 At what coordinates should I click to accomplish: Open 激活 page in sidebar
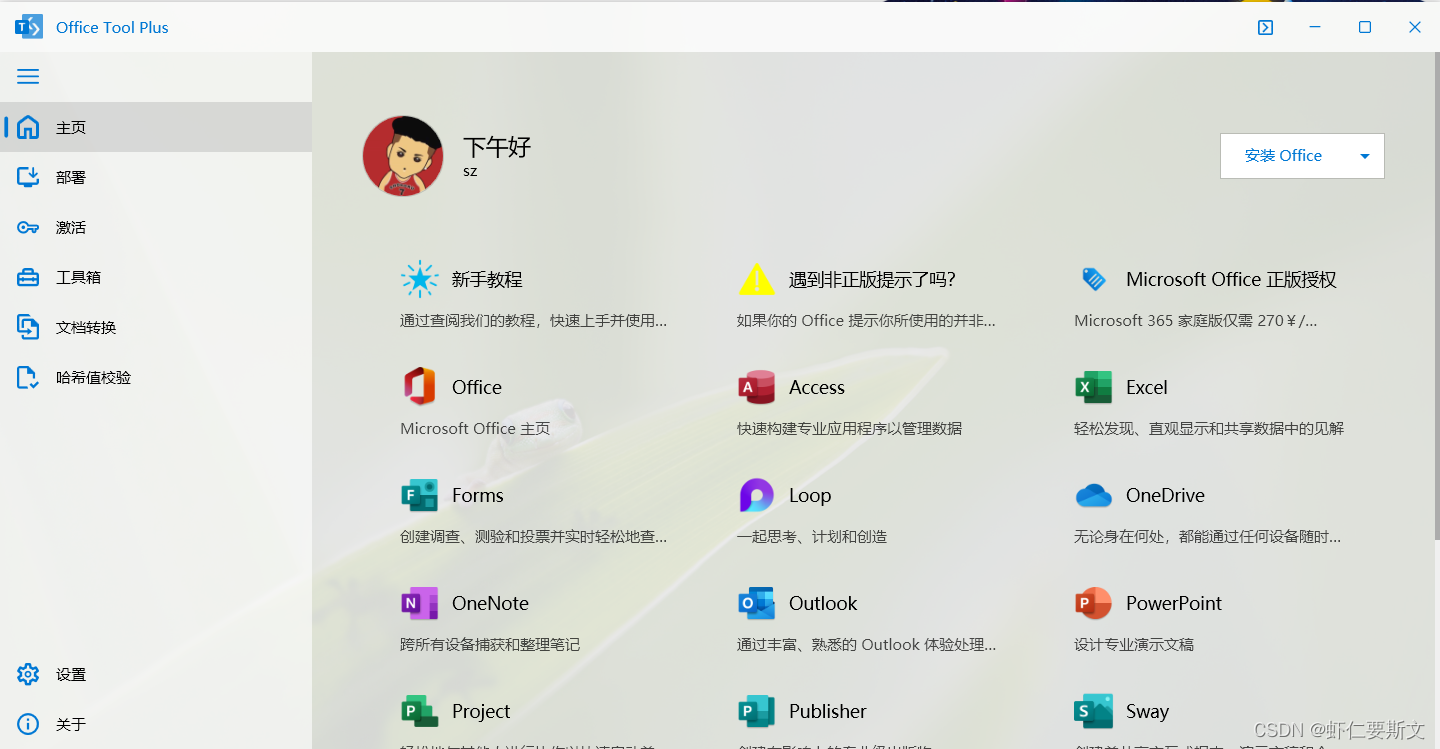tap(156, 227)
